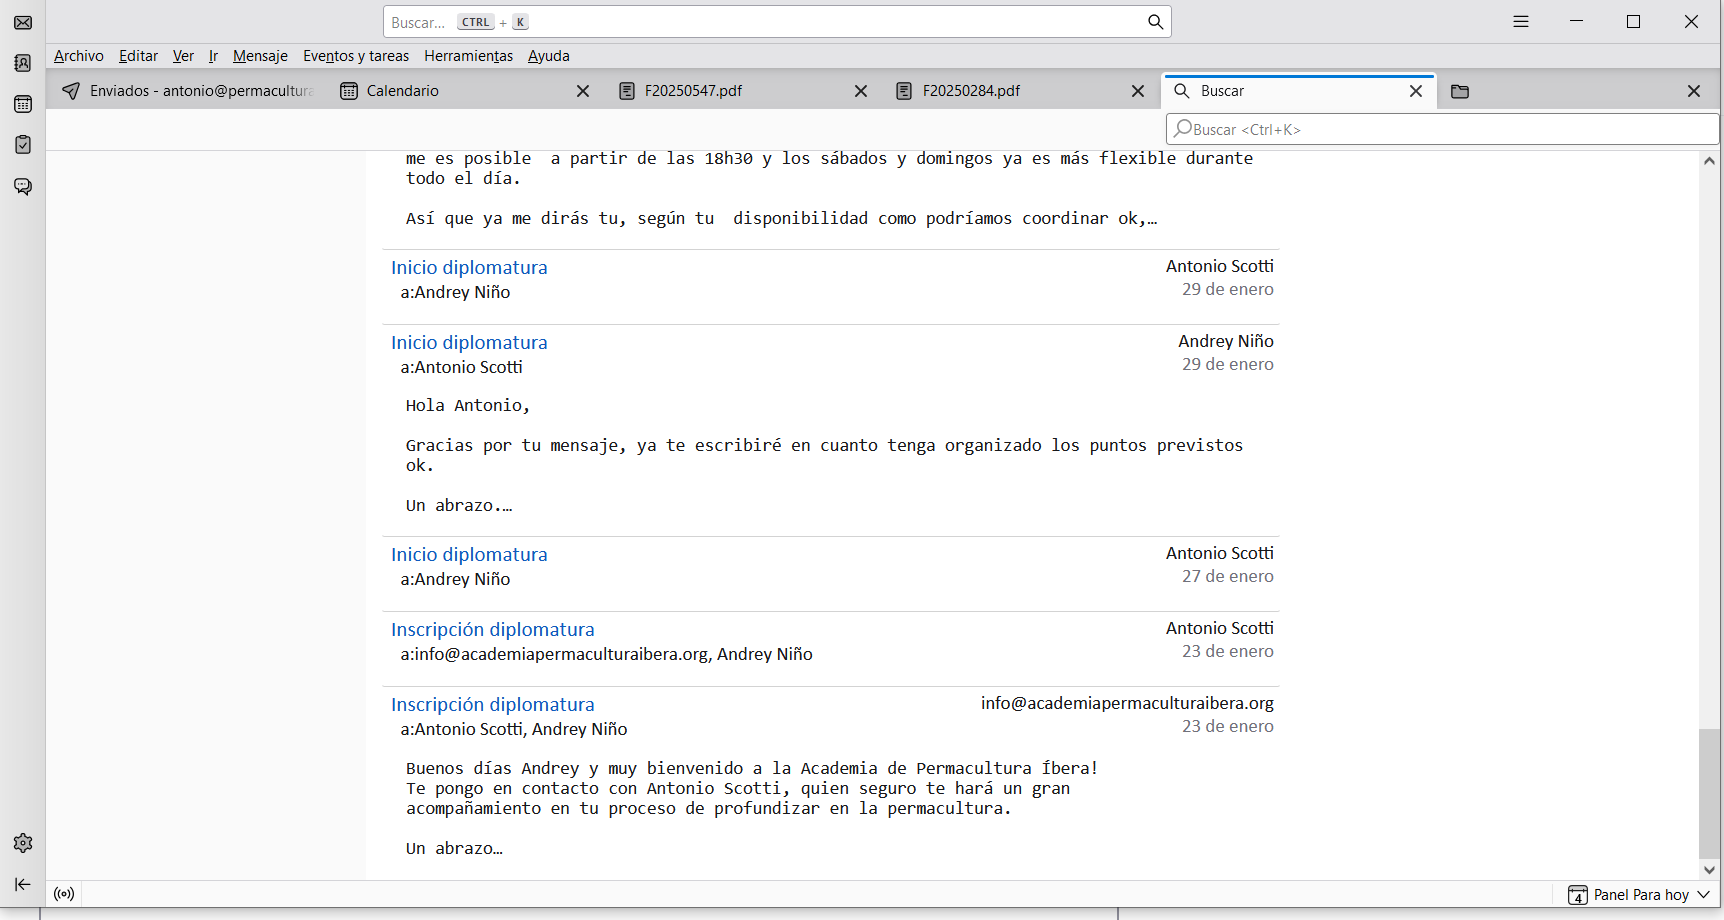Expand the Panel Para hoy chevron
Screen dimensions: 1724x920
point(1703,895)
